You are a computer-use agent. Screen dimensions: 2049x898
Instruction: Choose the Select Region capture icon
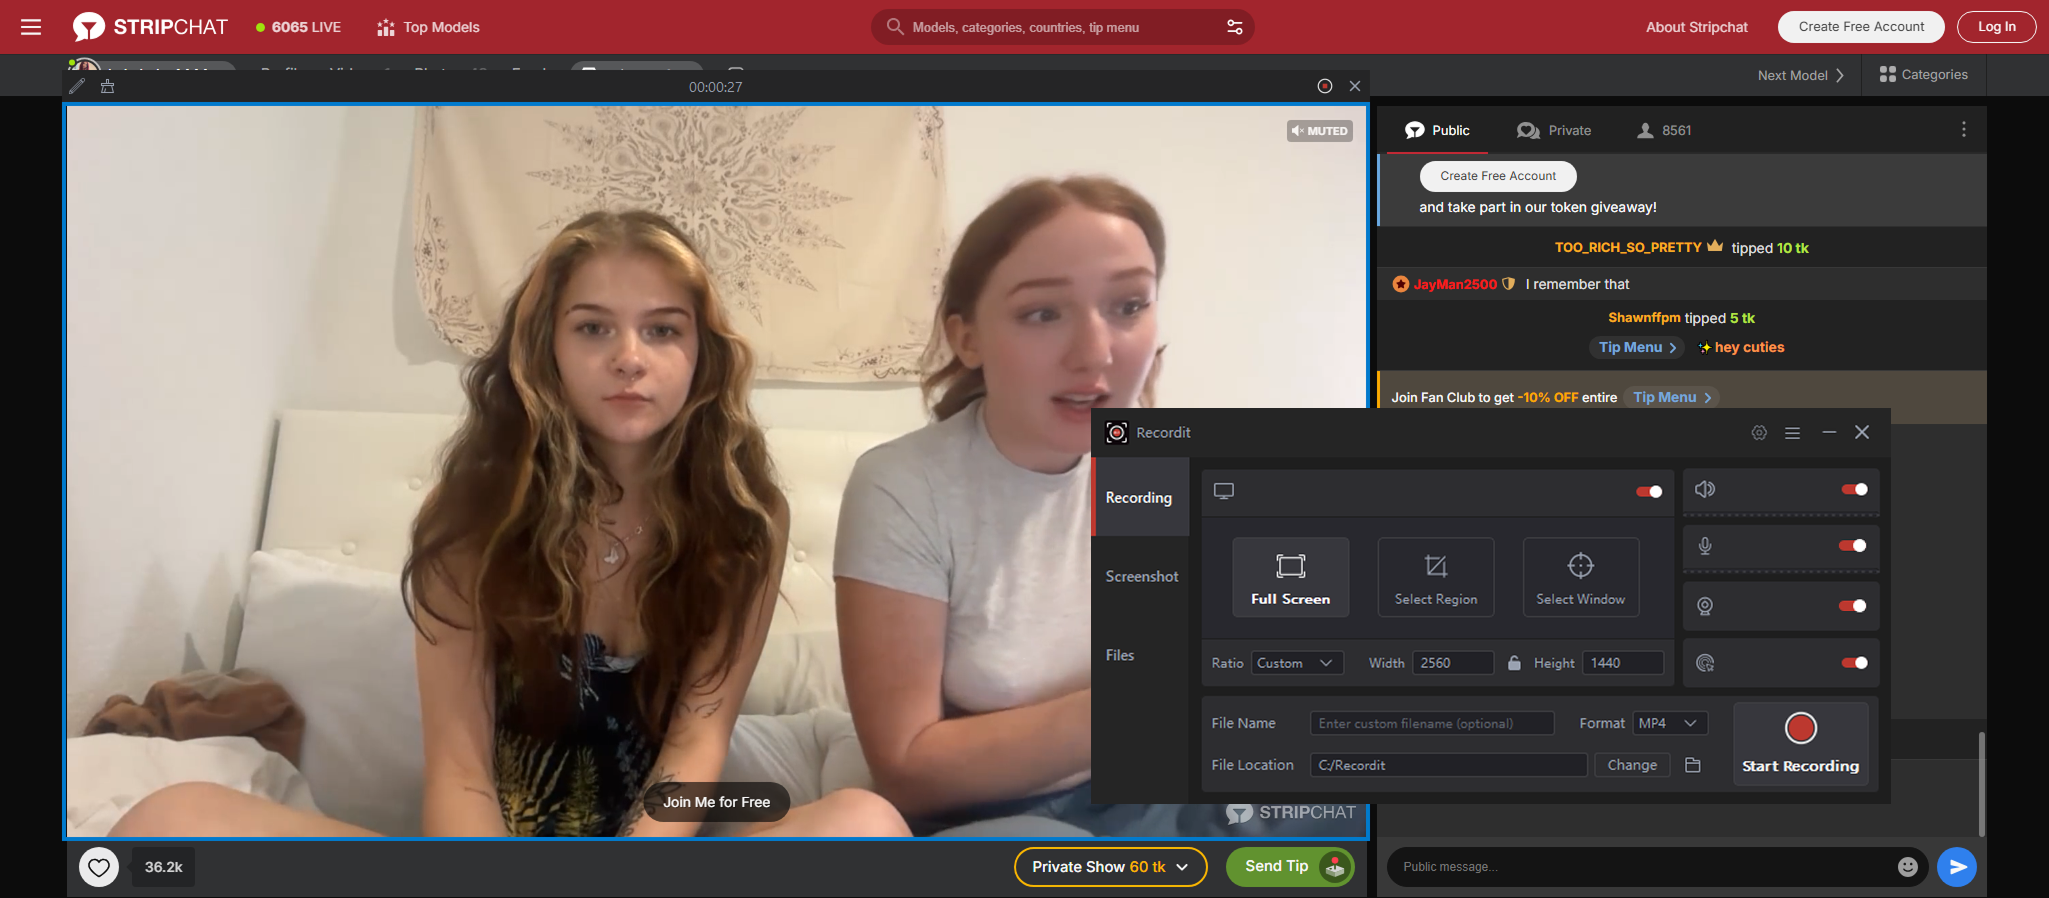click(1435, 567)
